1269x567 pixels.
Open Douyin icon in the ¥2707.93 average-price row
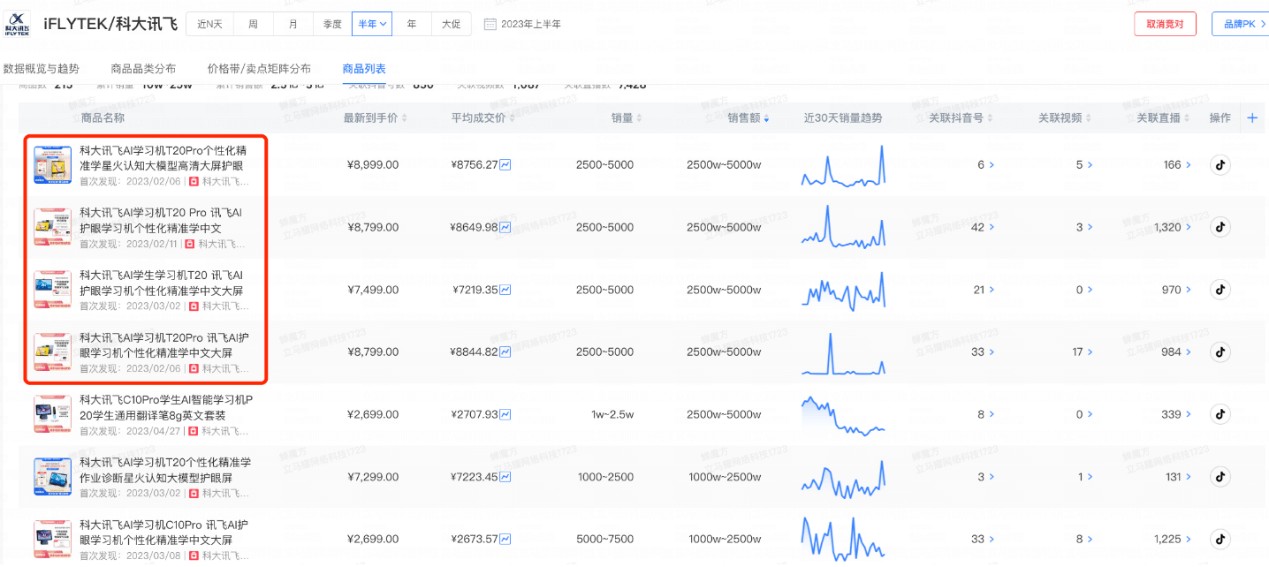[x=1220, y=414]
